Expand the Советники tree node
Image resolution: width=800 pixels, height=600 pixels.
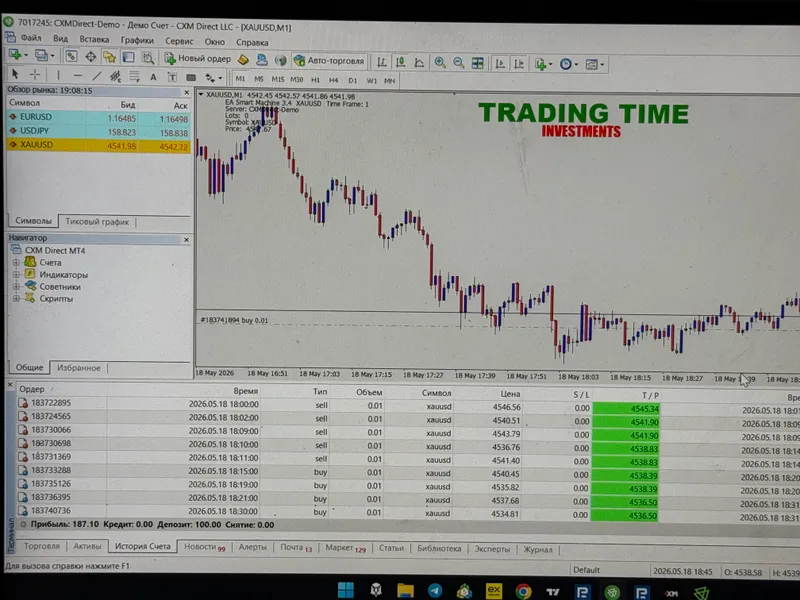point(16,286)
